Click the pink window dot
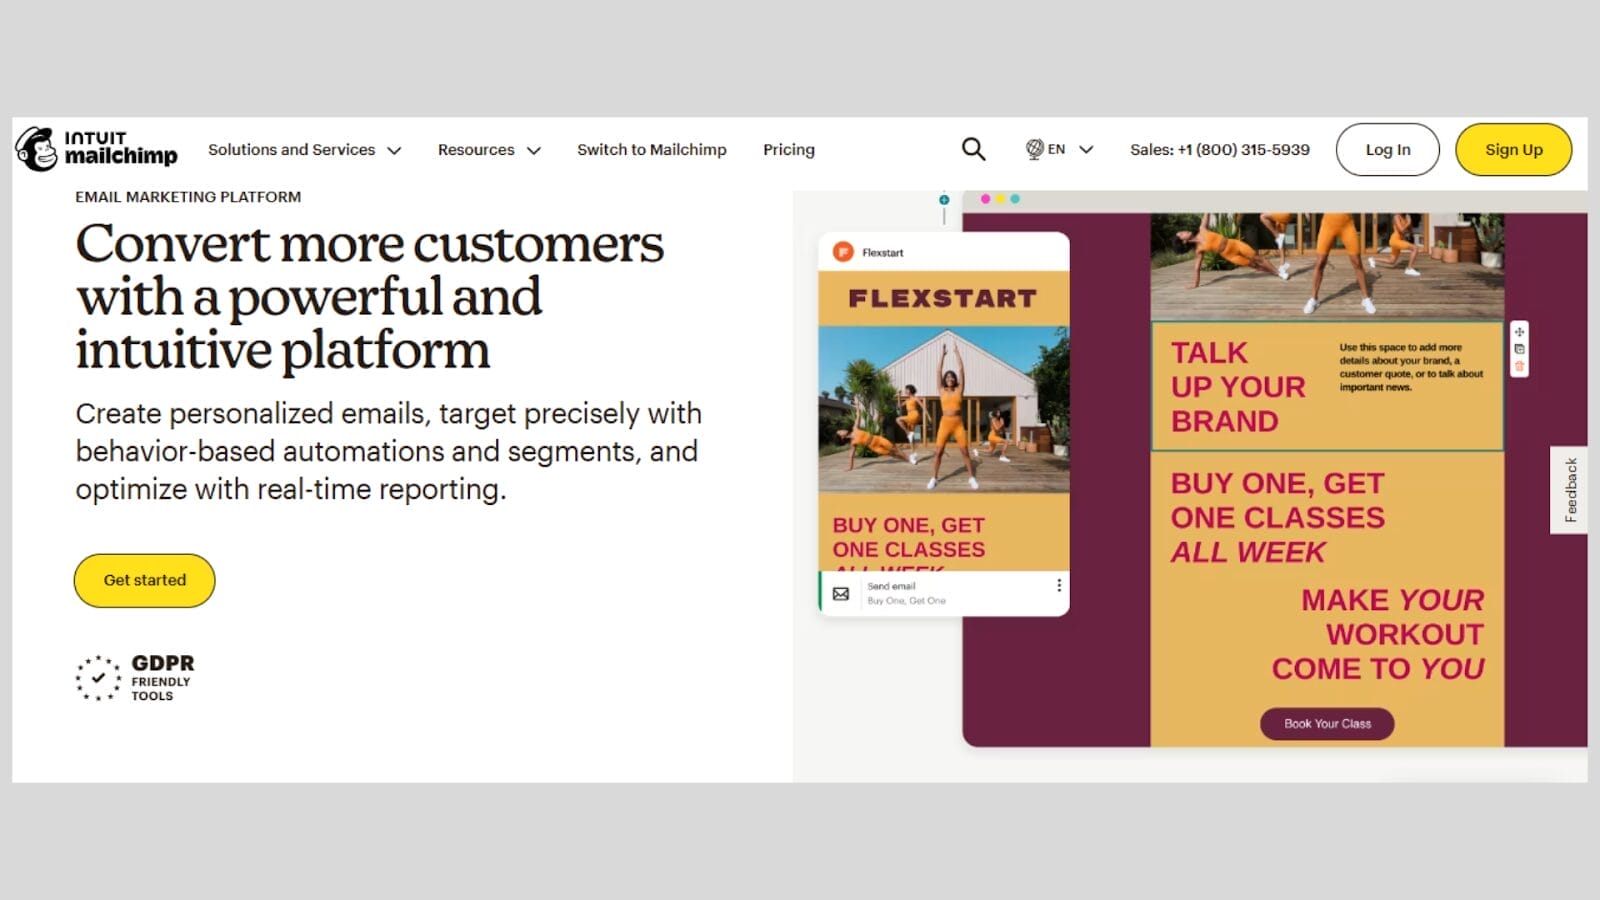 pyautogui.click(x=985, y=199)
